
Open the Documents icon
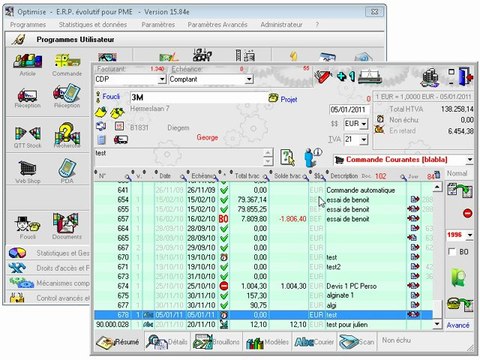click(x=67, y=227)
